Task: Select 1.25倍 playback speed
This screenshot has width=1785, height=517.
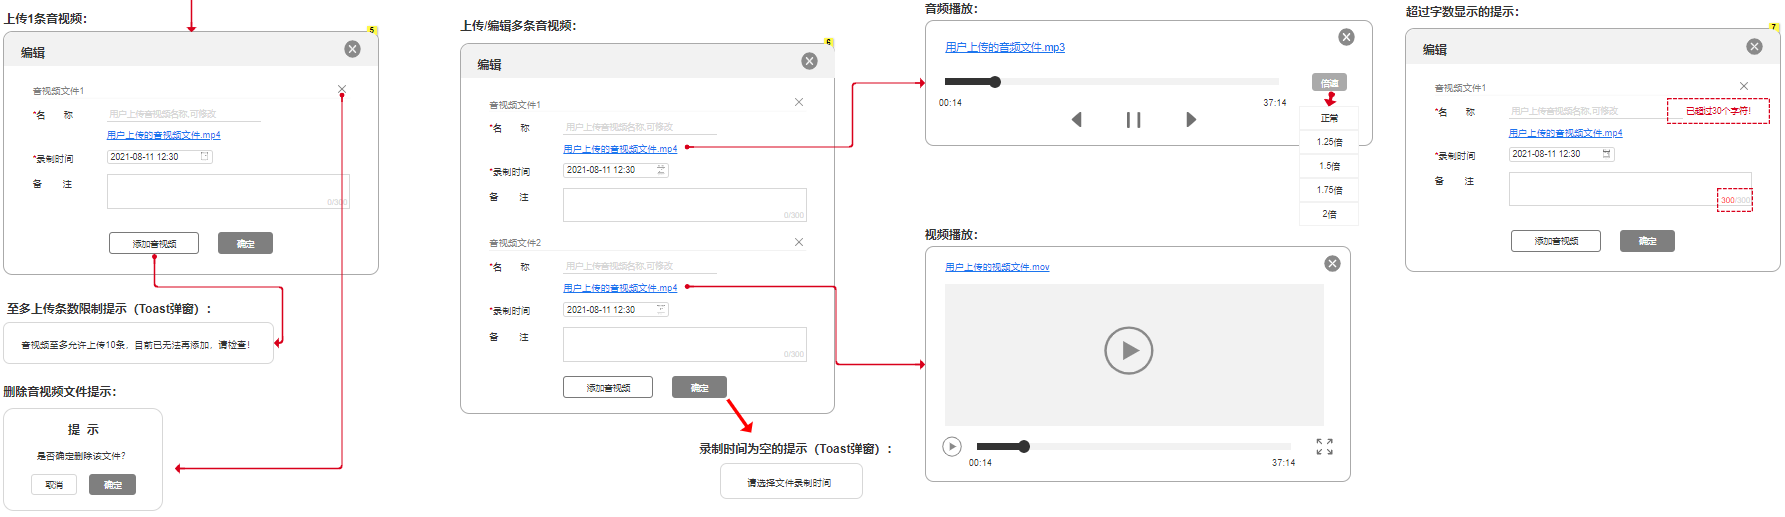Action: [x=1329, y=142]
